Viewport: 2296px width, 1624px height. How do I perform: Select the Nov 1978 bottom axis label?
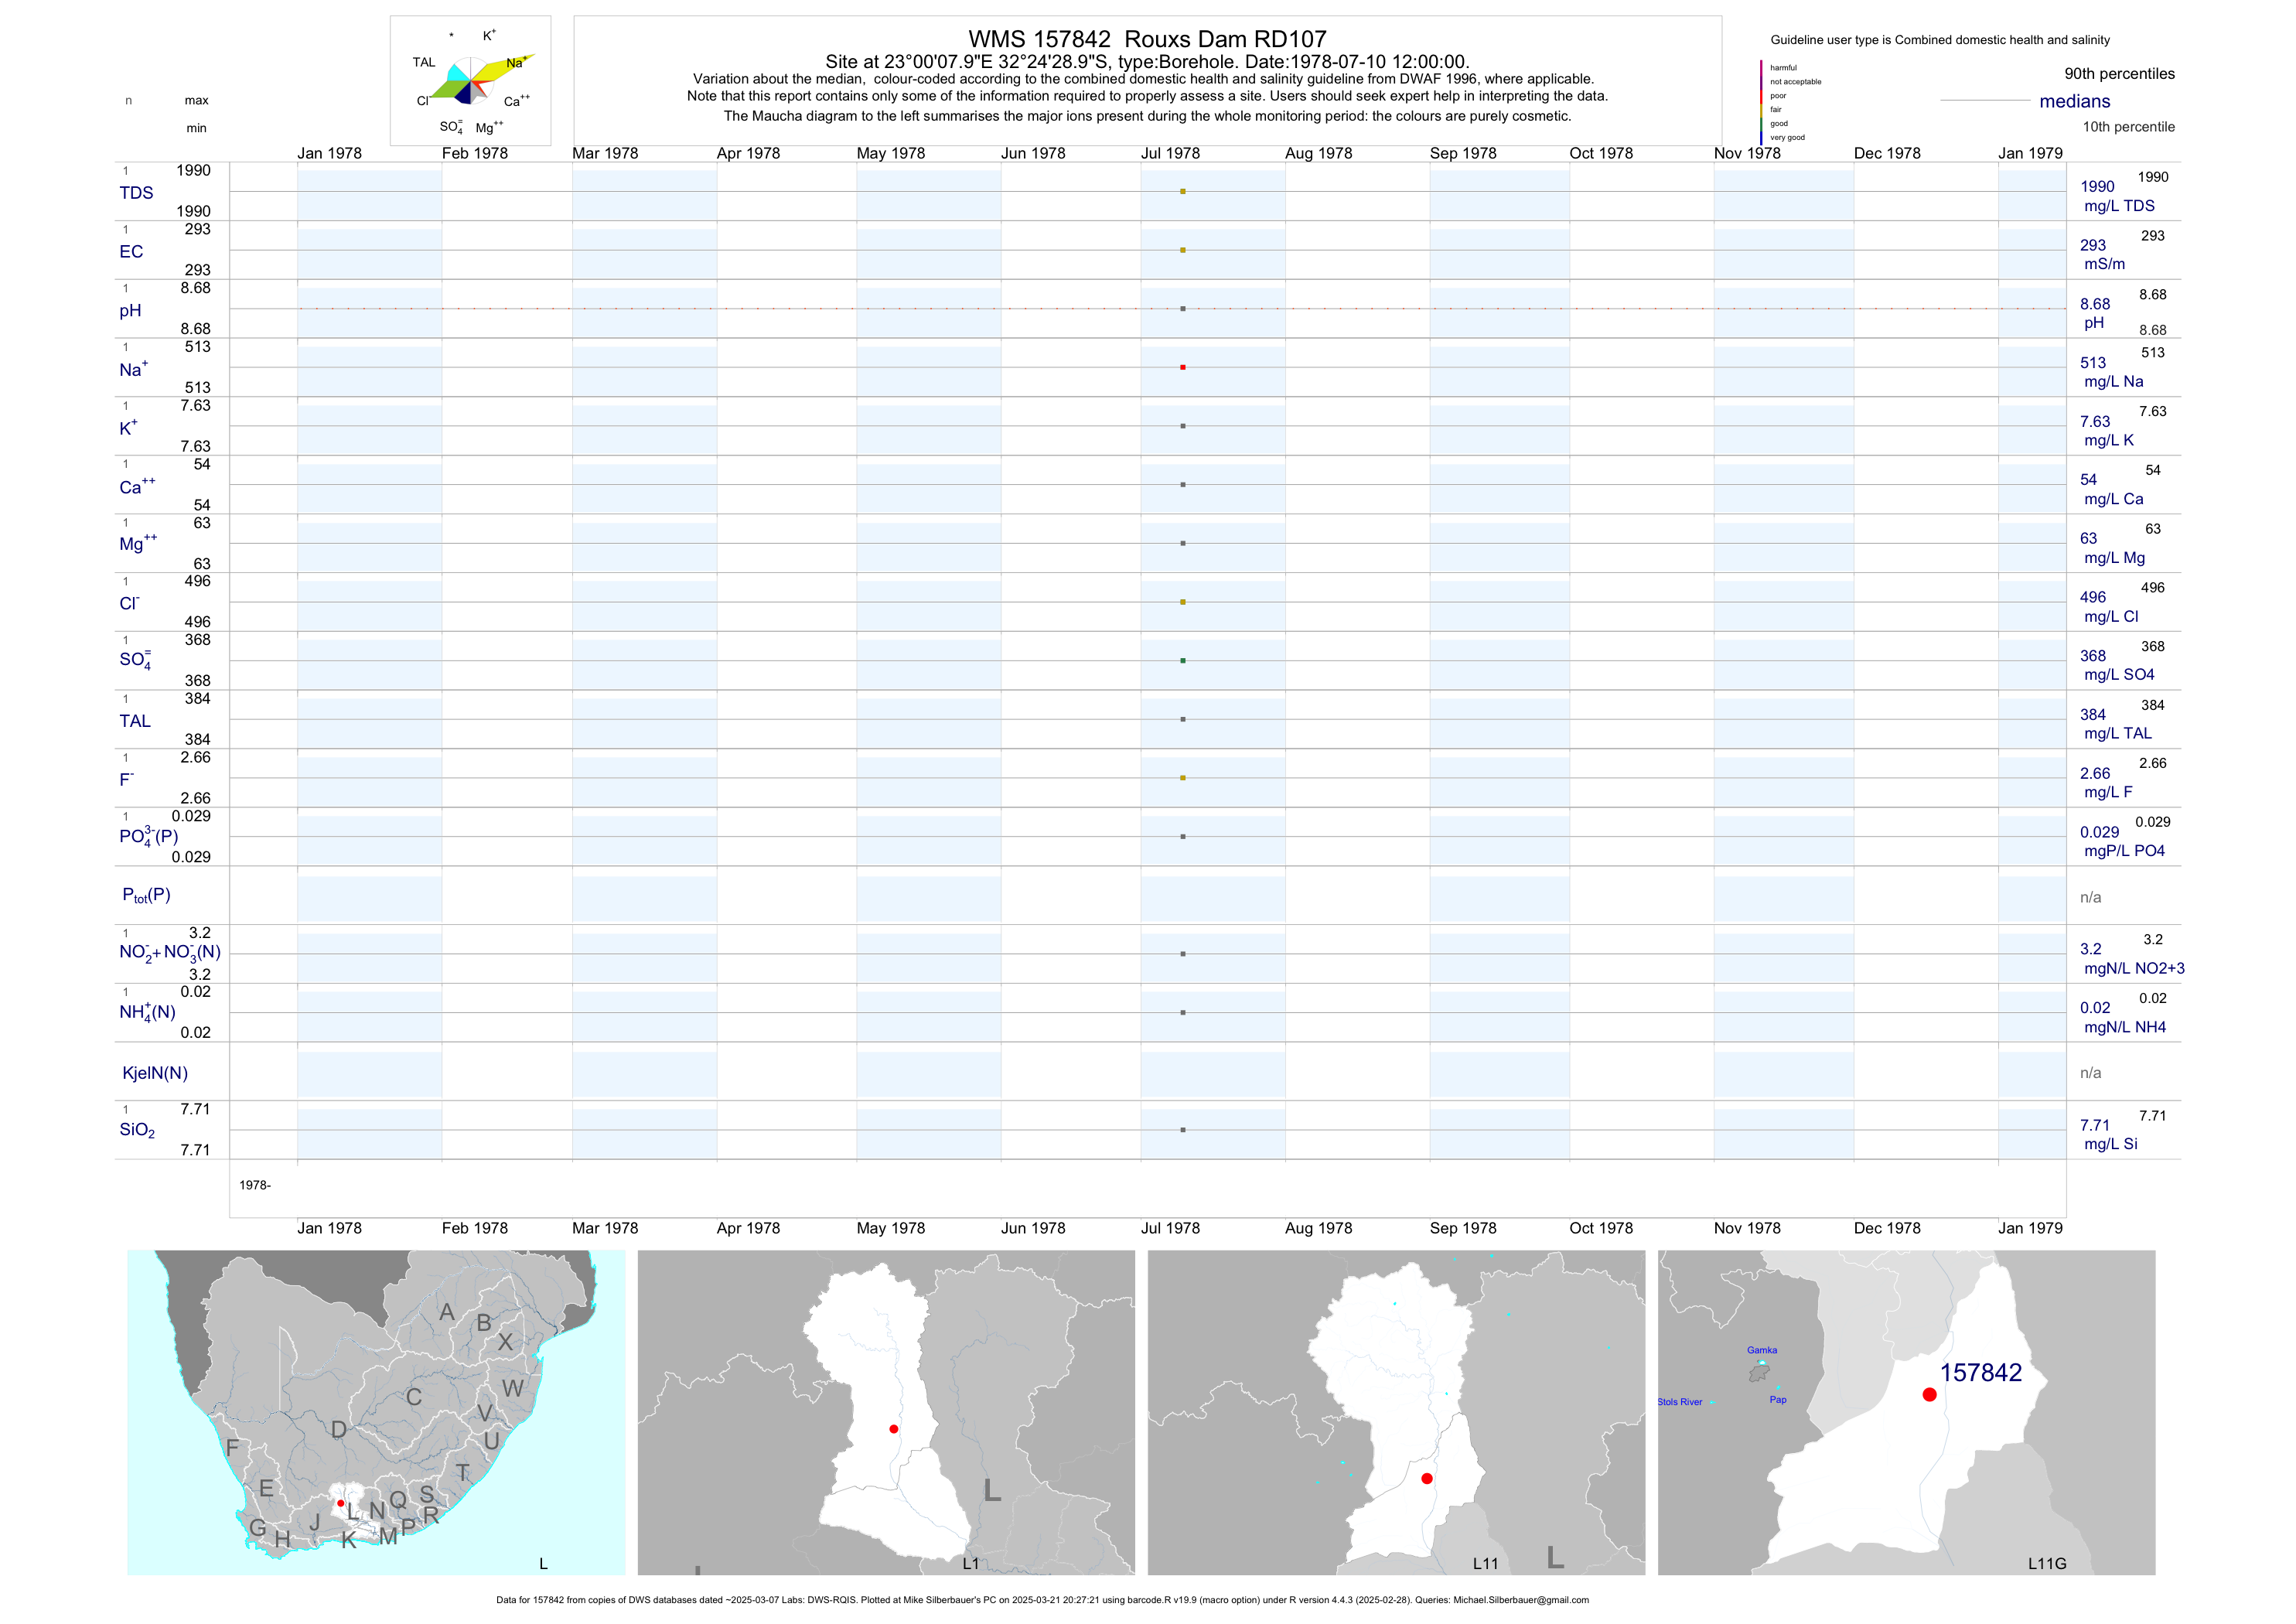tap(1746, 1228)
